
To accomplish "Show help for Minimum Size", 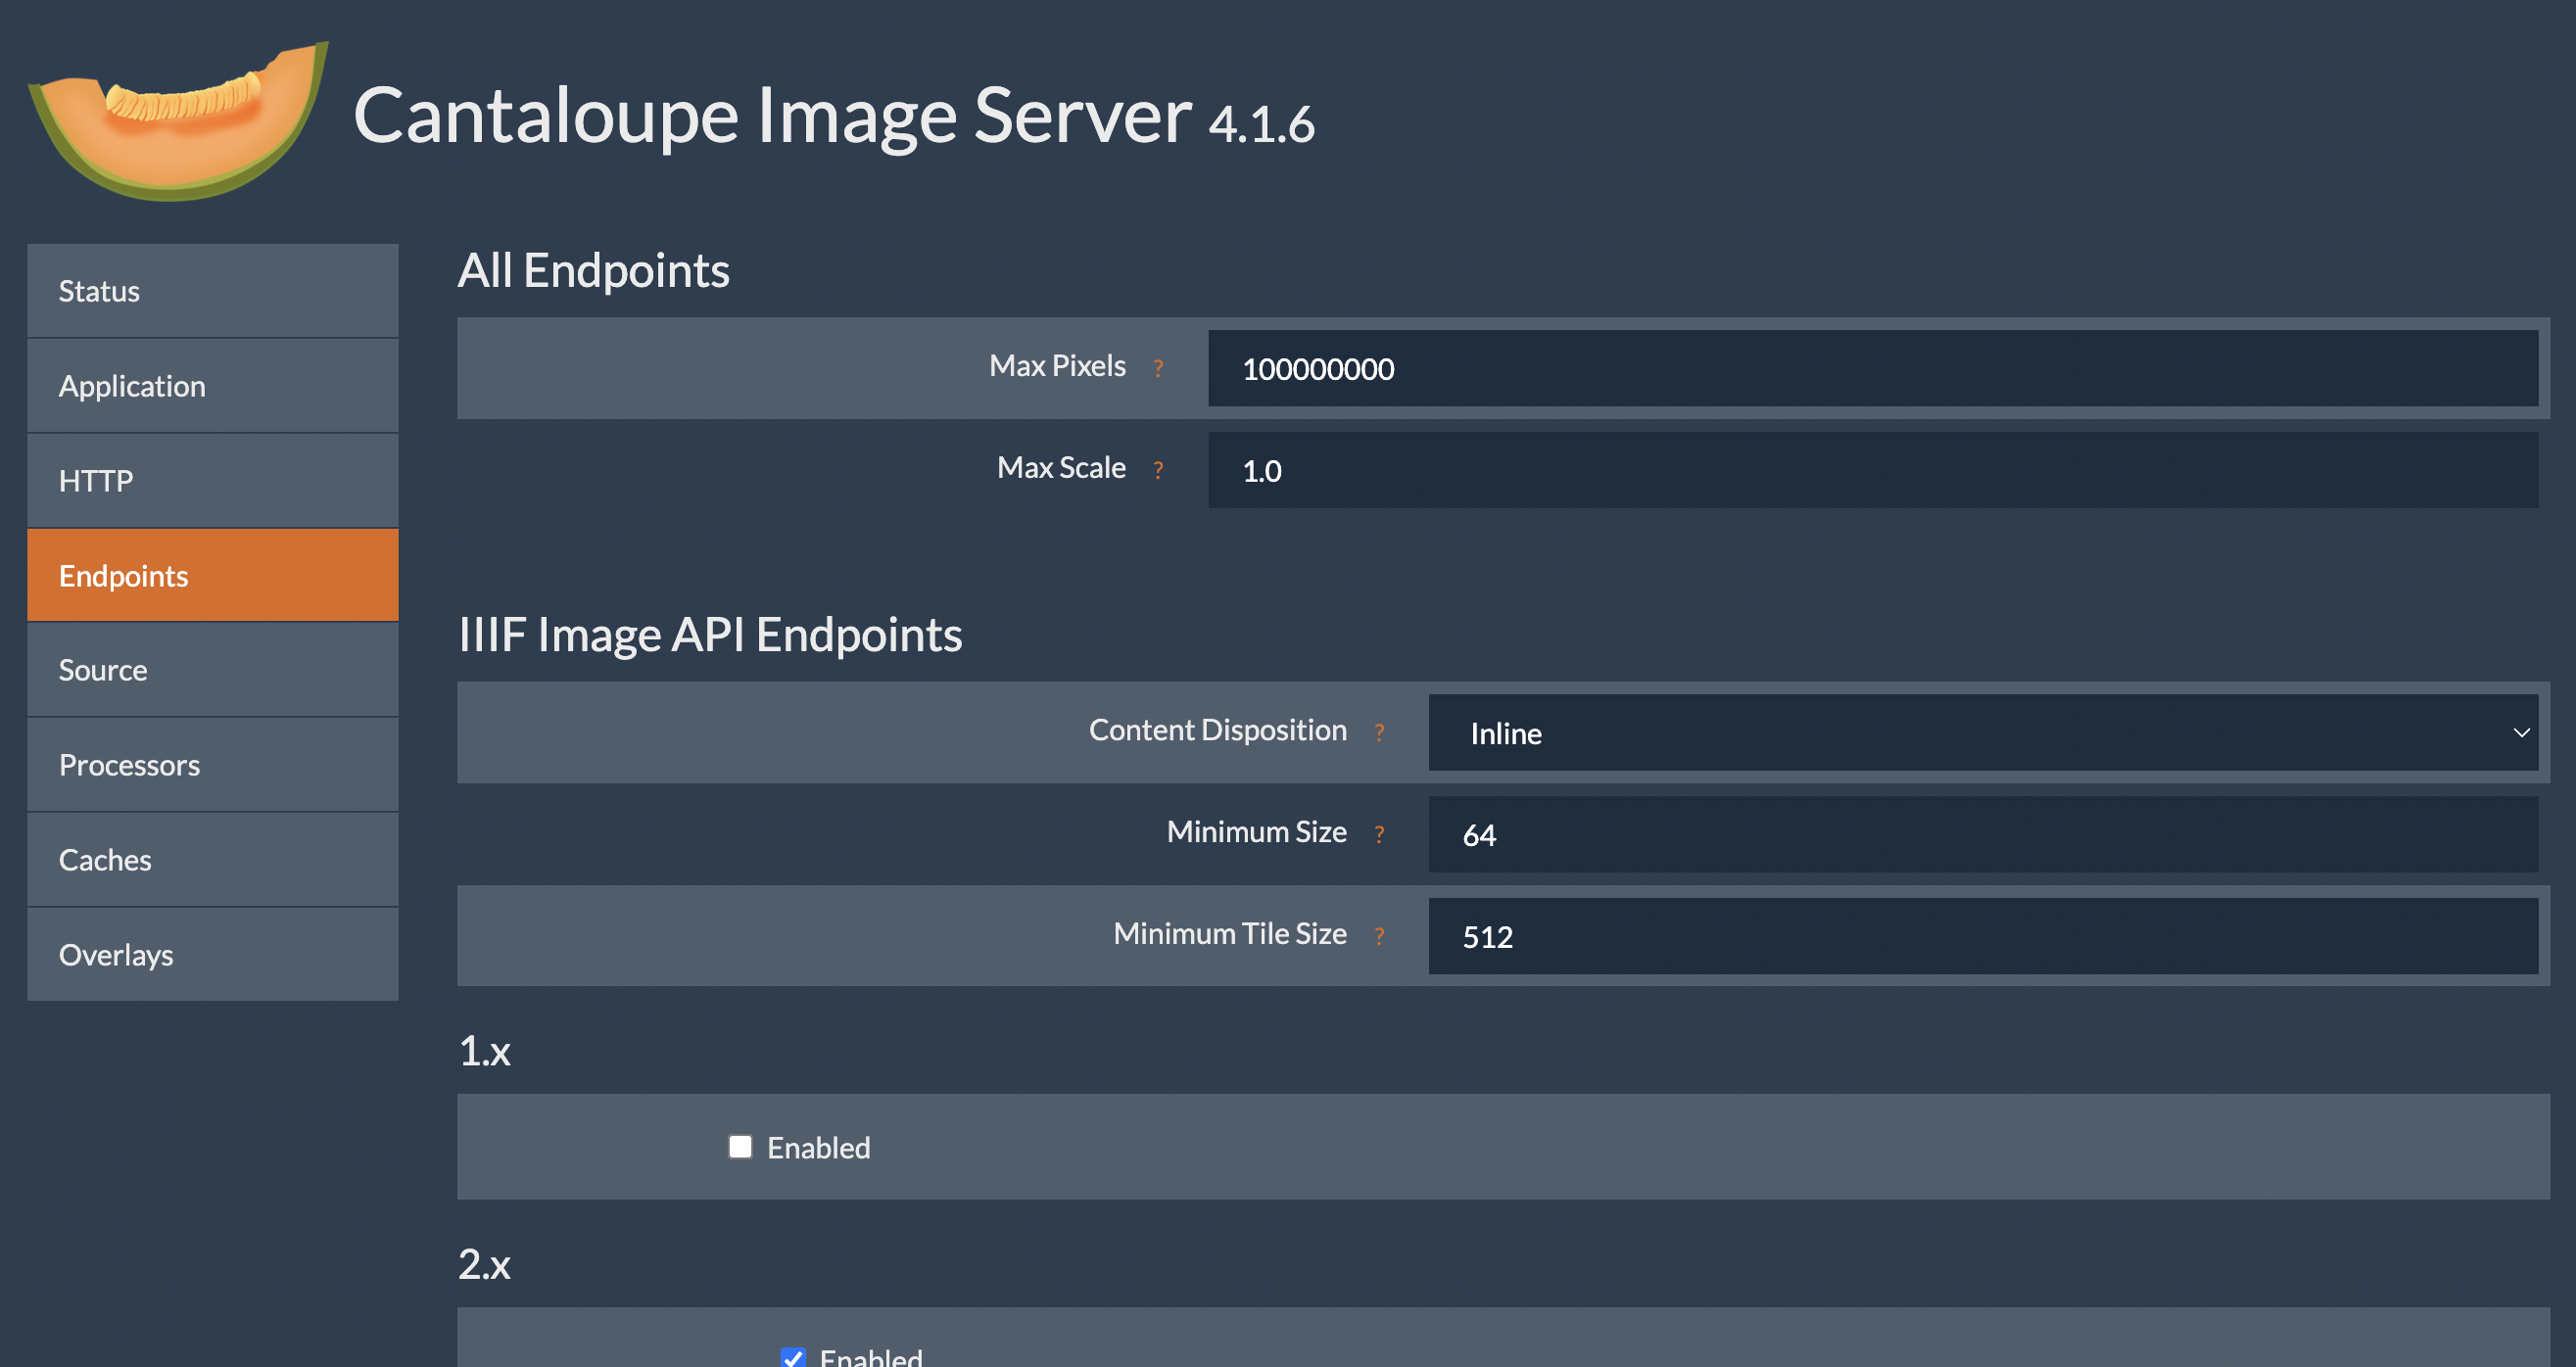I will 1379,834.
